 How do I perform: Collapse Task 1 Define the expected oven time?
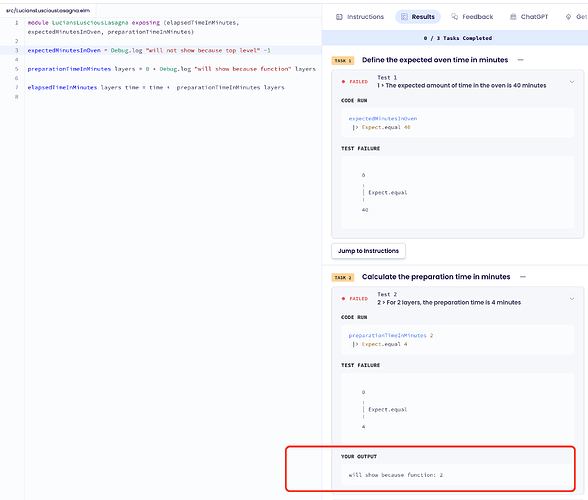(520, 60)
